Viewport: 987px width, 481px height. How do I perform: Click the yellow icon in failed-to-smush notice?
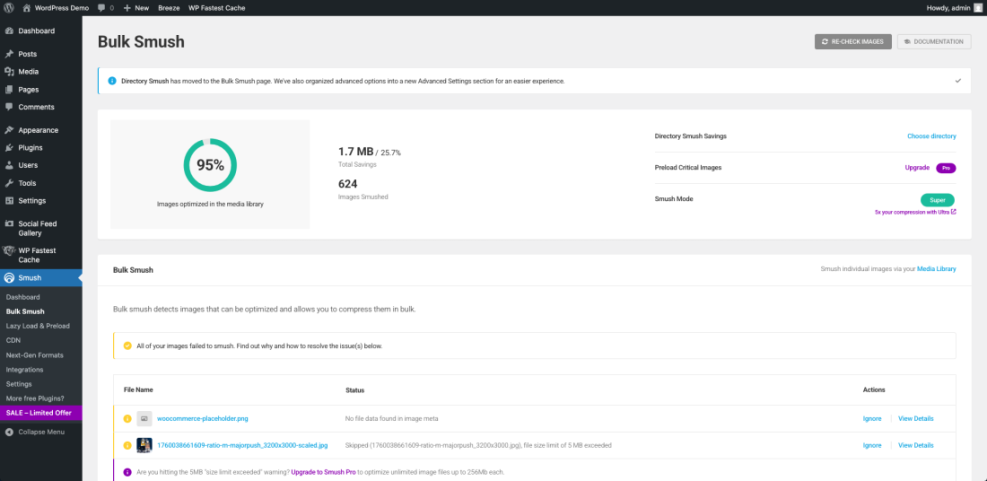[127, 346]
